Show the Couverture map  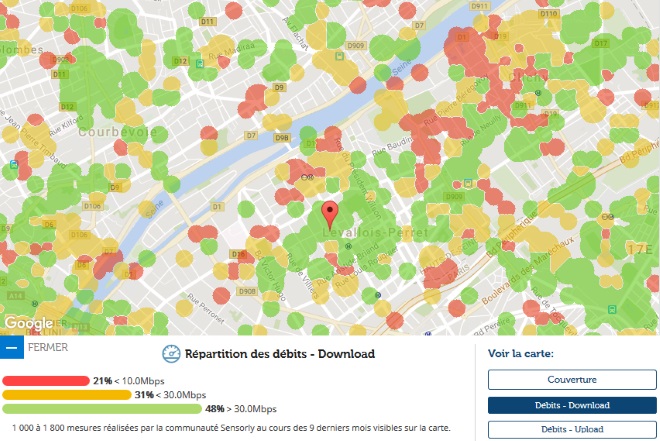pyautogui.click(x=571, y=380)
